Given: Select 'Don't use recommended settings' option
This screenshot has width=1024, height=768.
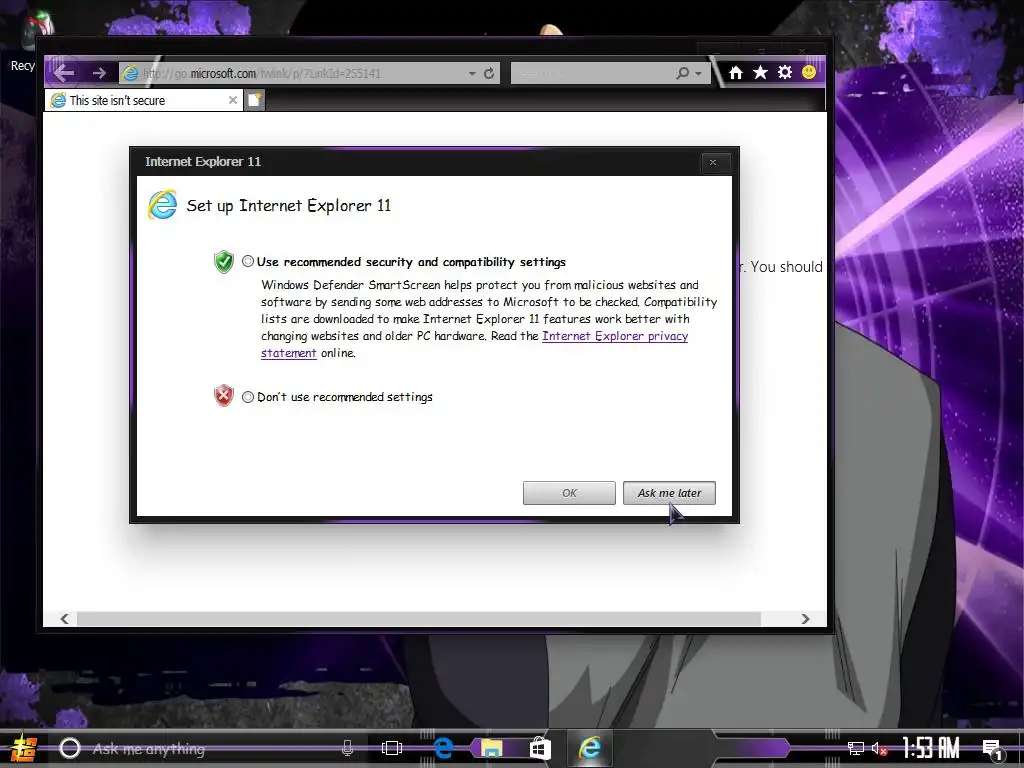Looking at the screenshot, I should click(248, 396).
